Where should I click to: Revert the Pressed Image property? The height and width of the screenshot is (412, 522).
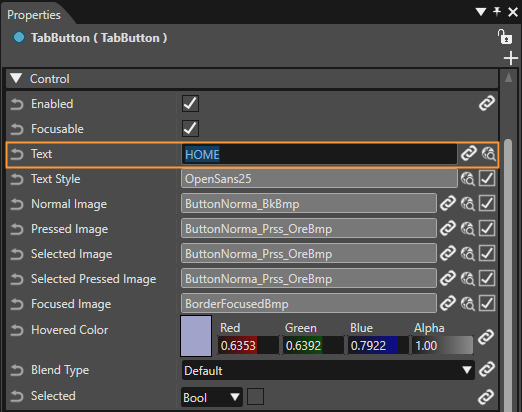17,229
